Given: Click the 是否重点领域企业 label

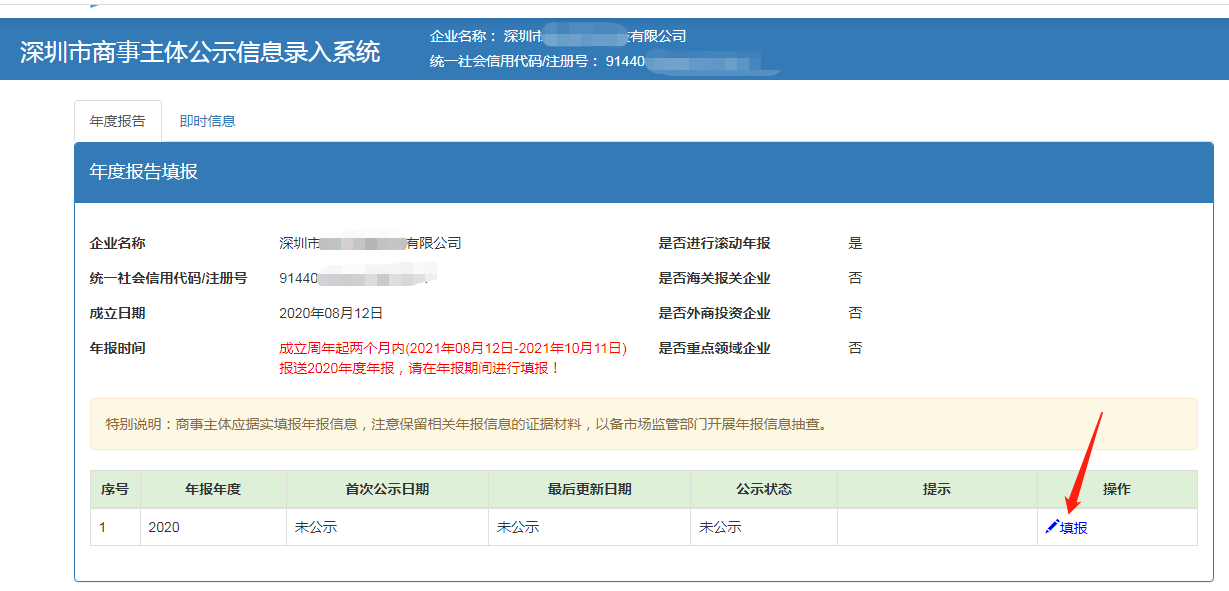Looking at the screenshot, I should (x=714, y=348).
